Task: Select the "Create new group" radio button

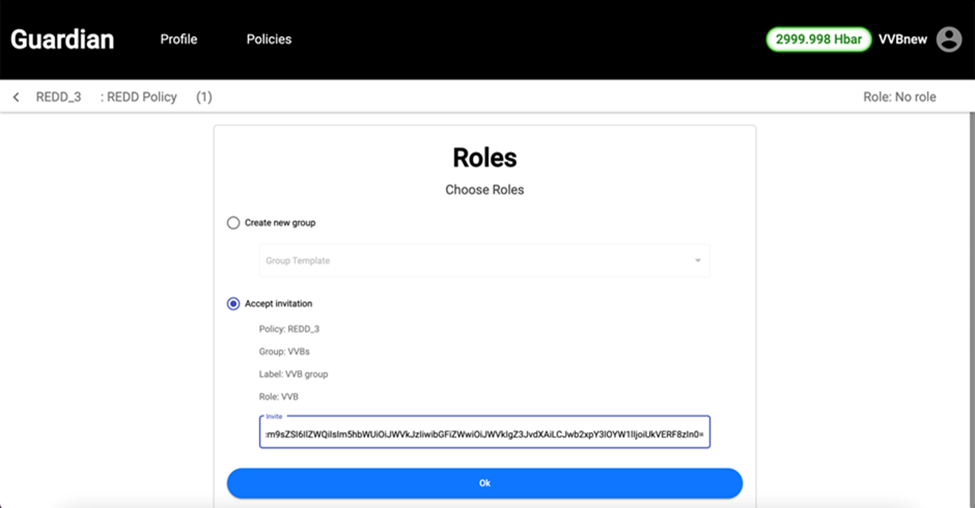Action: click(233, 223)
